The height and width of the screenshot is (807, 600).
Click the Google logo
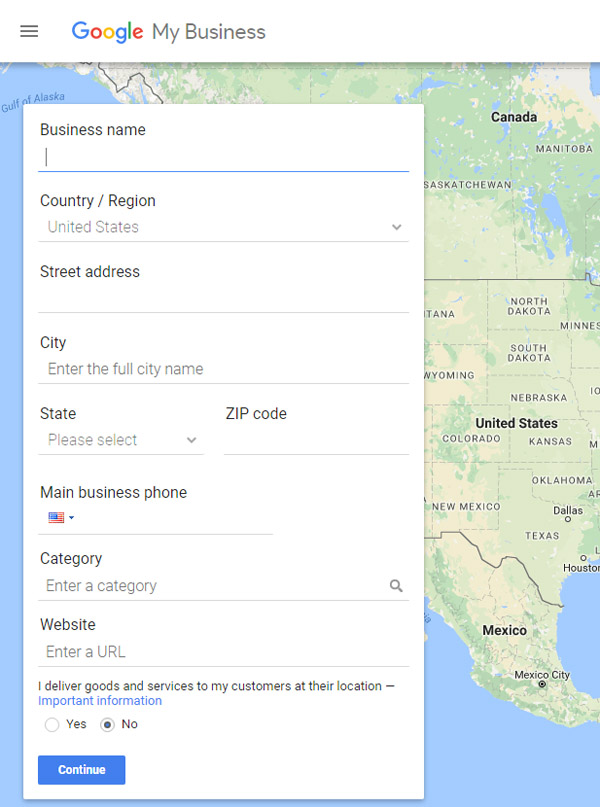pos(107,32)
